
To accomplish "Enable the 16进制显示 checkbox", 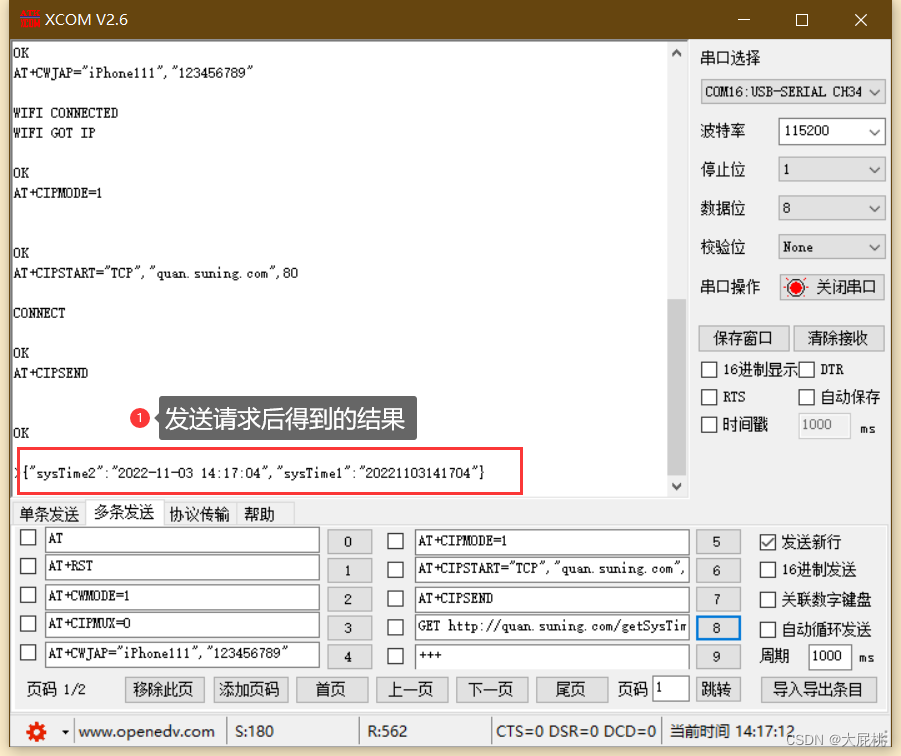I will pos(709,369).
